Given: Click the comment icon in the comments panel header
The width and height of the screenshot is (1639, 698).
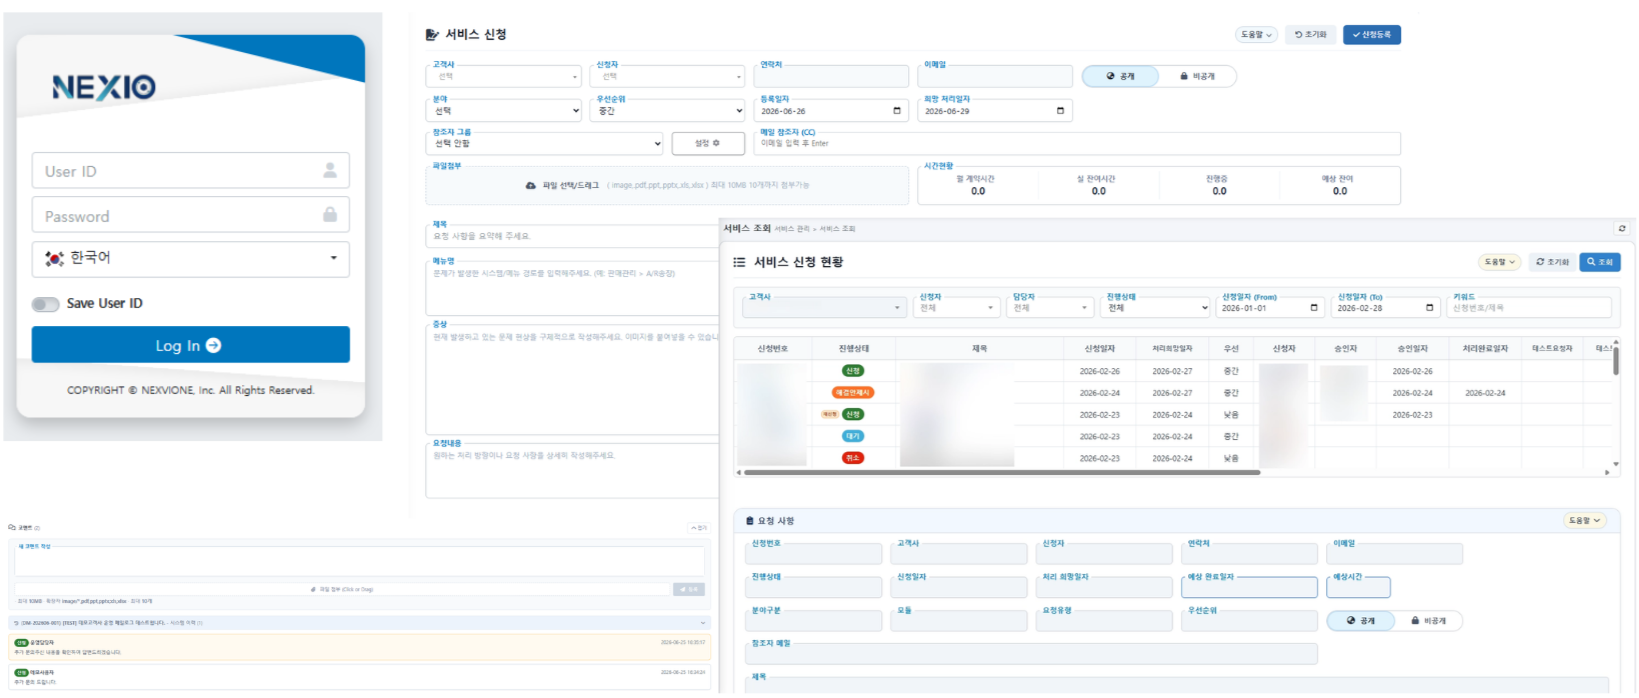Looking at the screenshot, I should click(x=12, y=527).
